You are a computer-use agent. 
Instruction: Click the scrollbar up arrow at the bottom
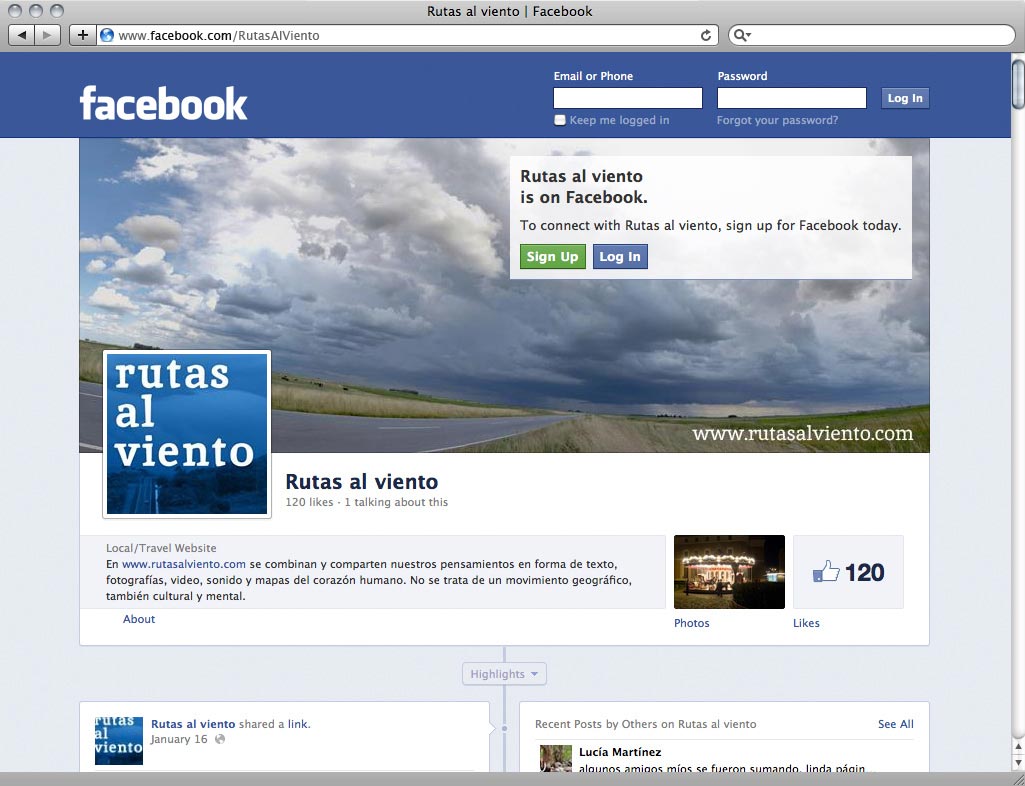[x=1018, y=747]
